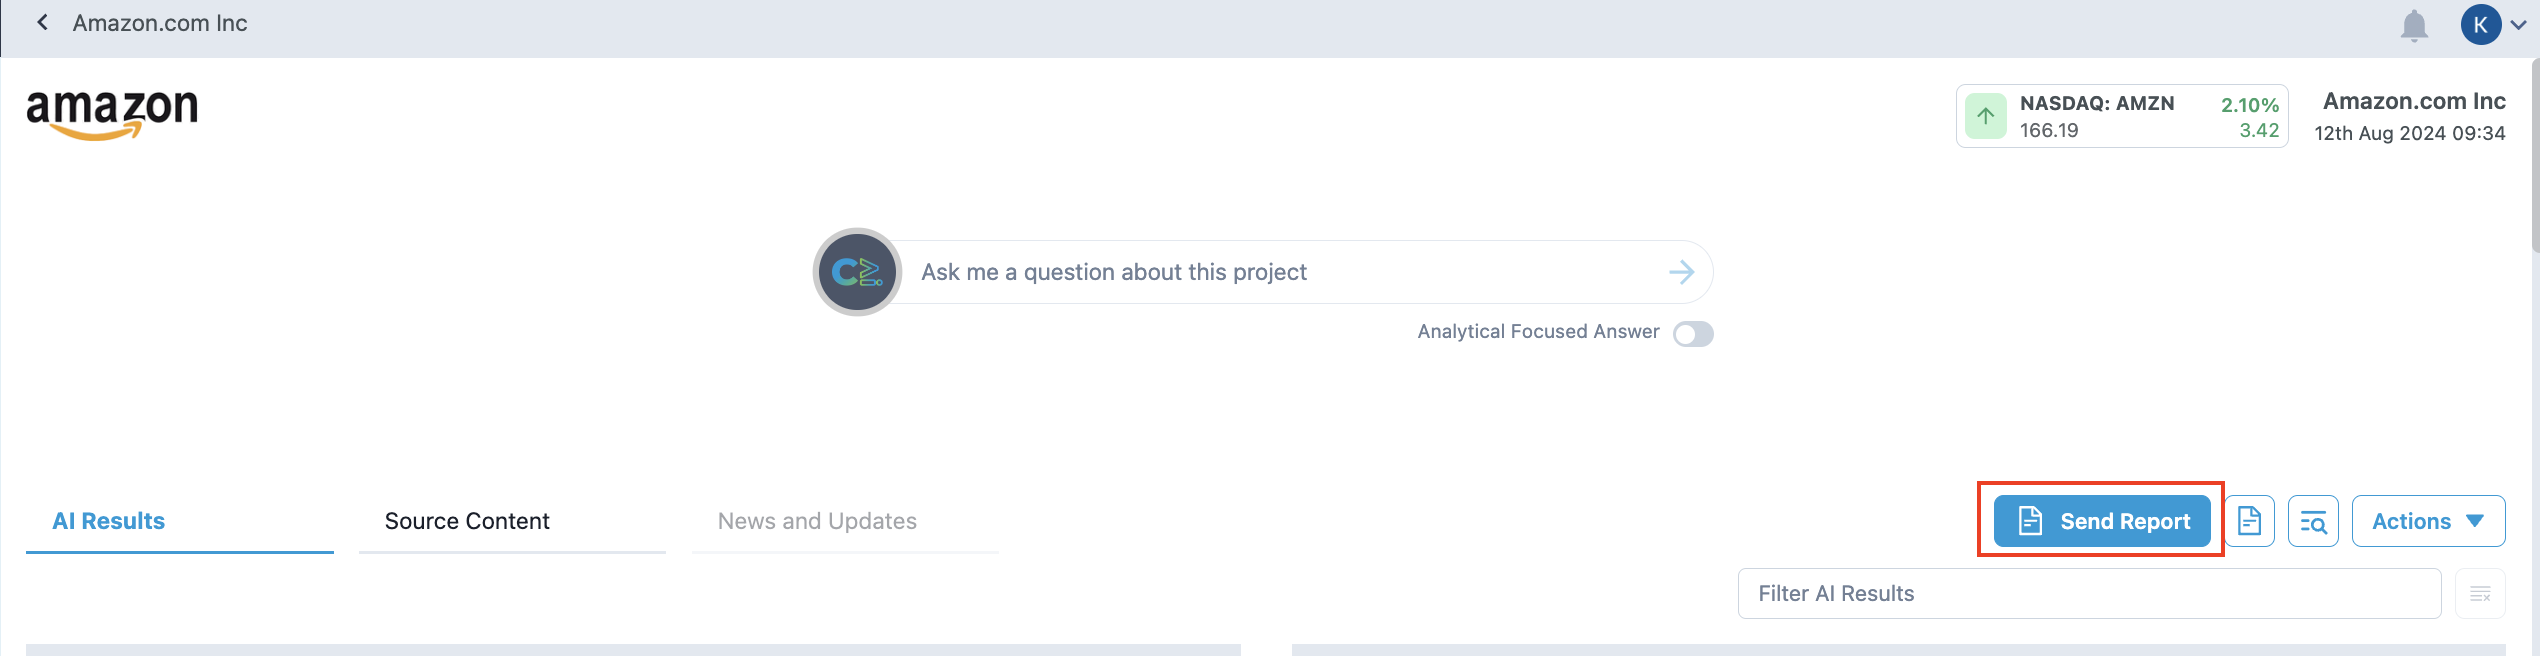Viewport: 2540px width, 656px height.
Task: Click the submit question arrow icon
Action: point(1682,272)
